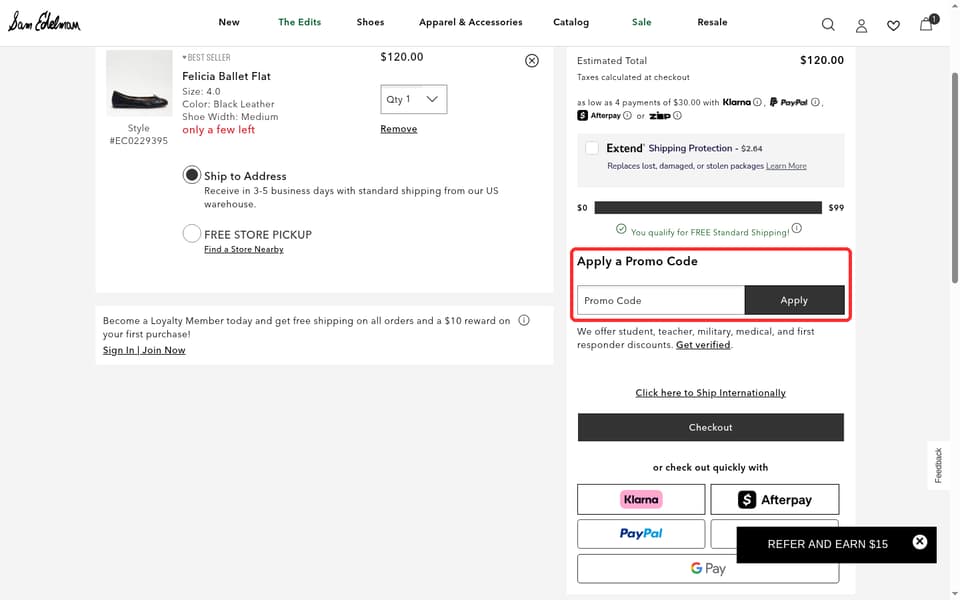Click Sign In | Join Now link
Screen dimensions: 960x600
click(144, 350)
